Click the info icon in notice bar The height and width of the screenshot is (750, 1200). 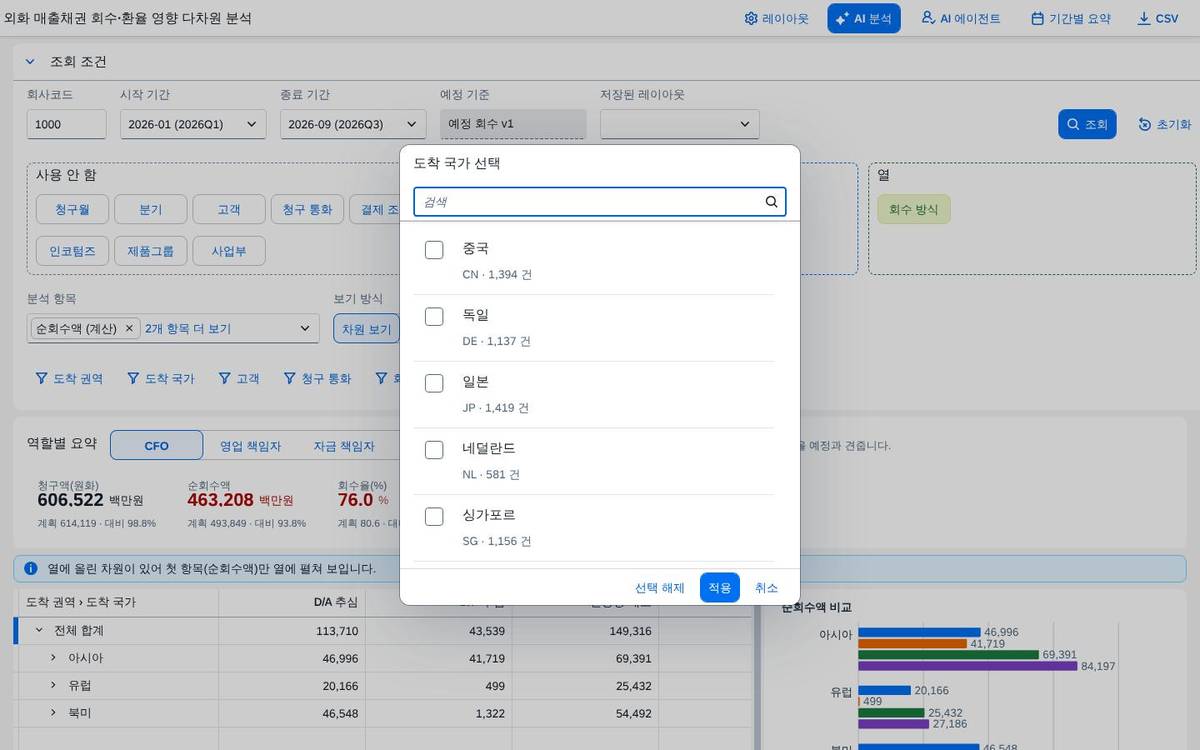click(x=31, y=569)
